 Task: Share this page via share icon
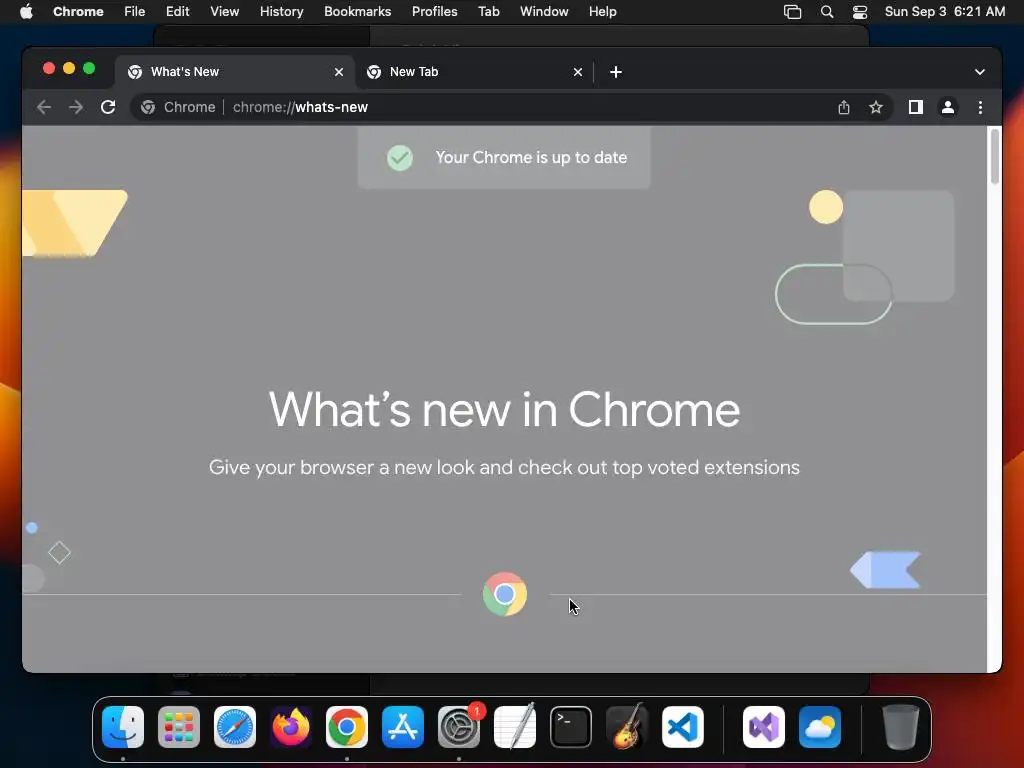coord(844,107)
